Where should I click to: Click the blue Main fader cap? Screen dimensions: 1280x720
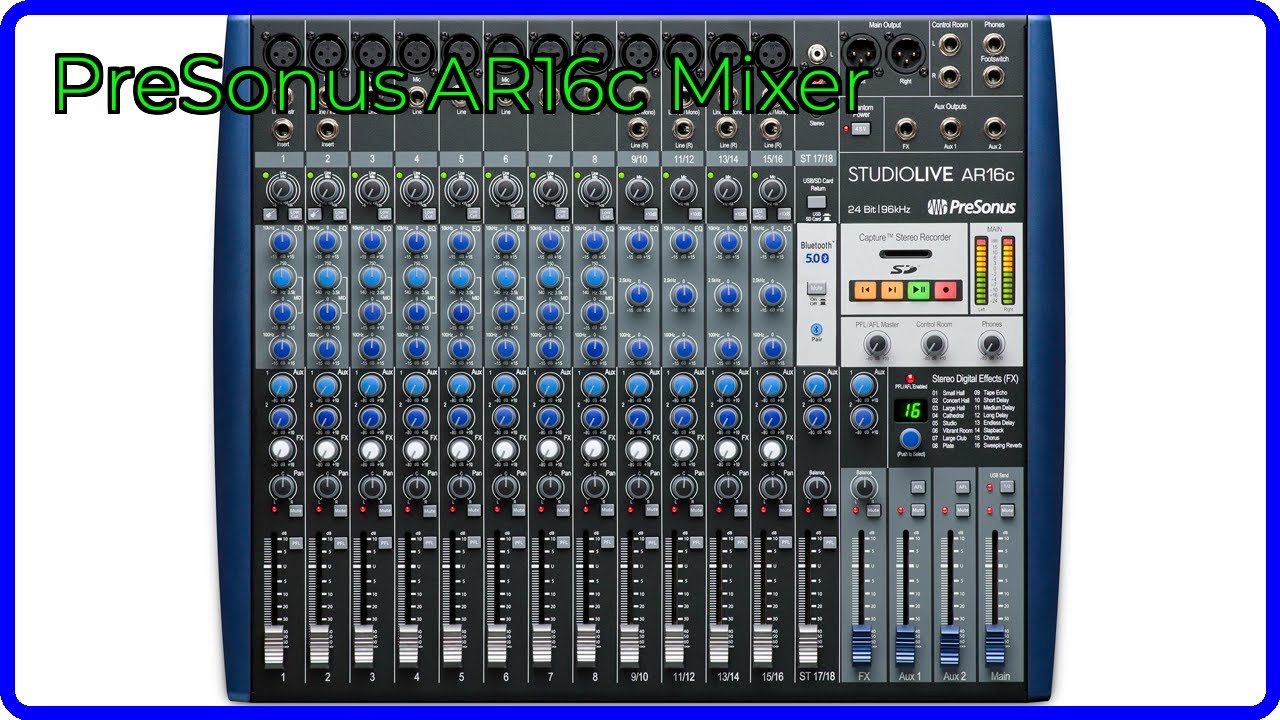(994, 643)
